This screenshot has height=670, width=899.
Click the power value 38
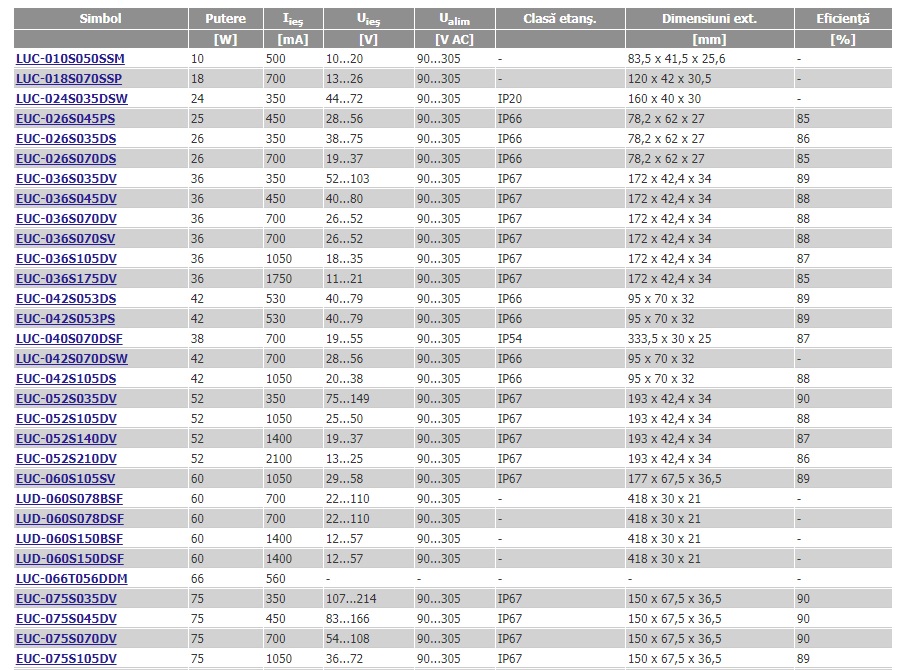(197, 339)
